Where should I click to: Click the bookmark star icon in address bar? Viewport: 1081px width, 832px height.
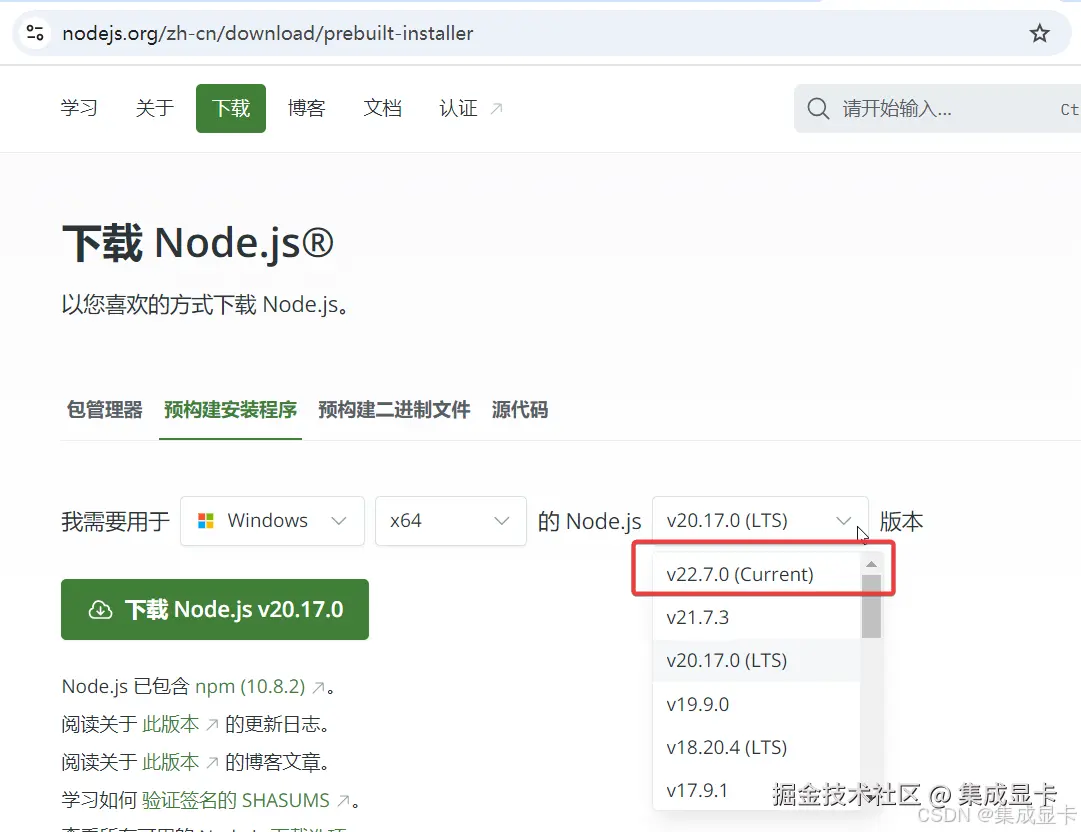pyautogui.click(x=1039, y=33)
